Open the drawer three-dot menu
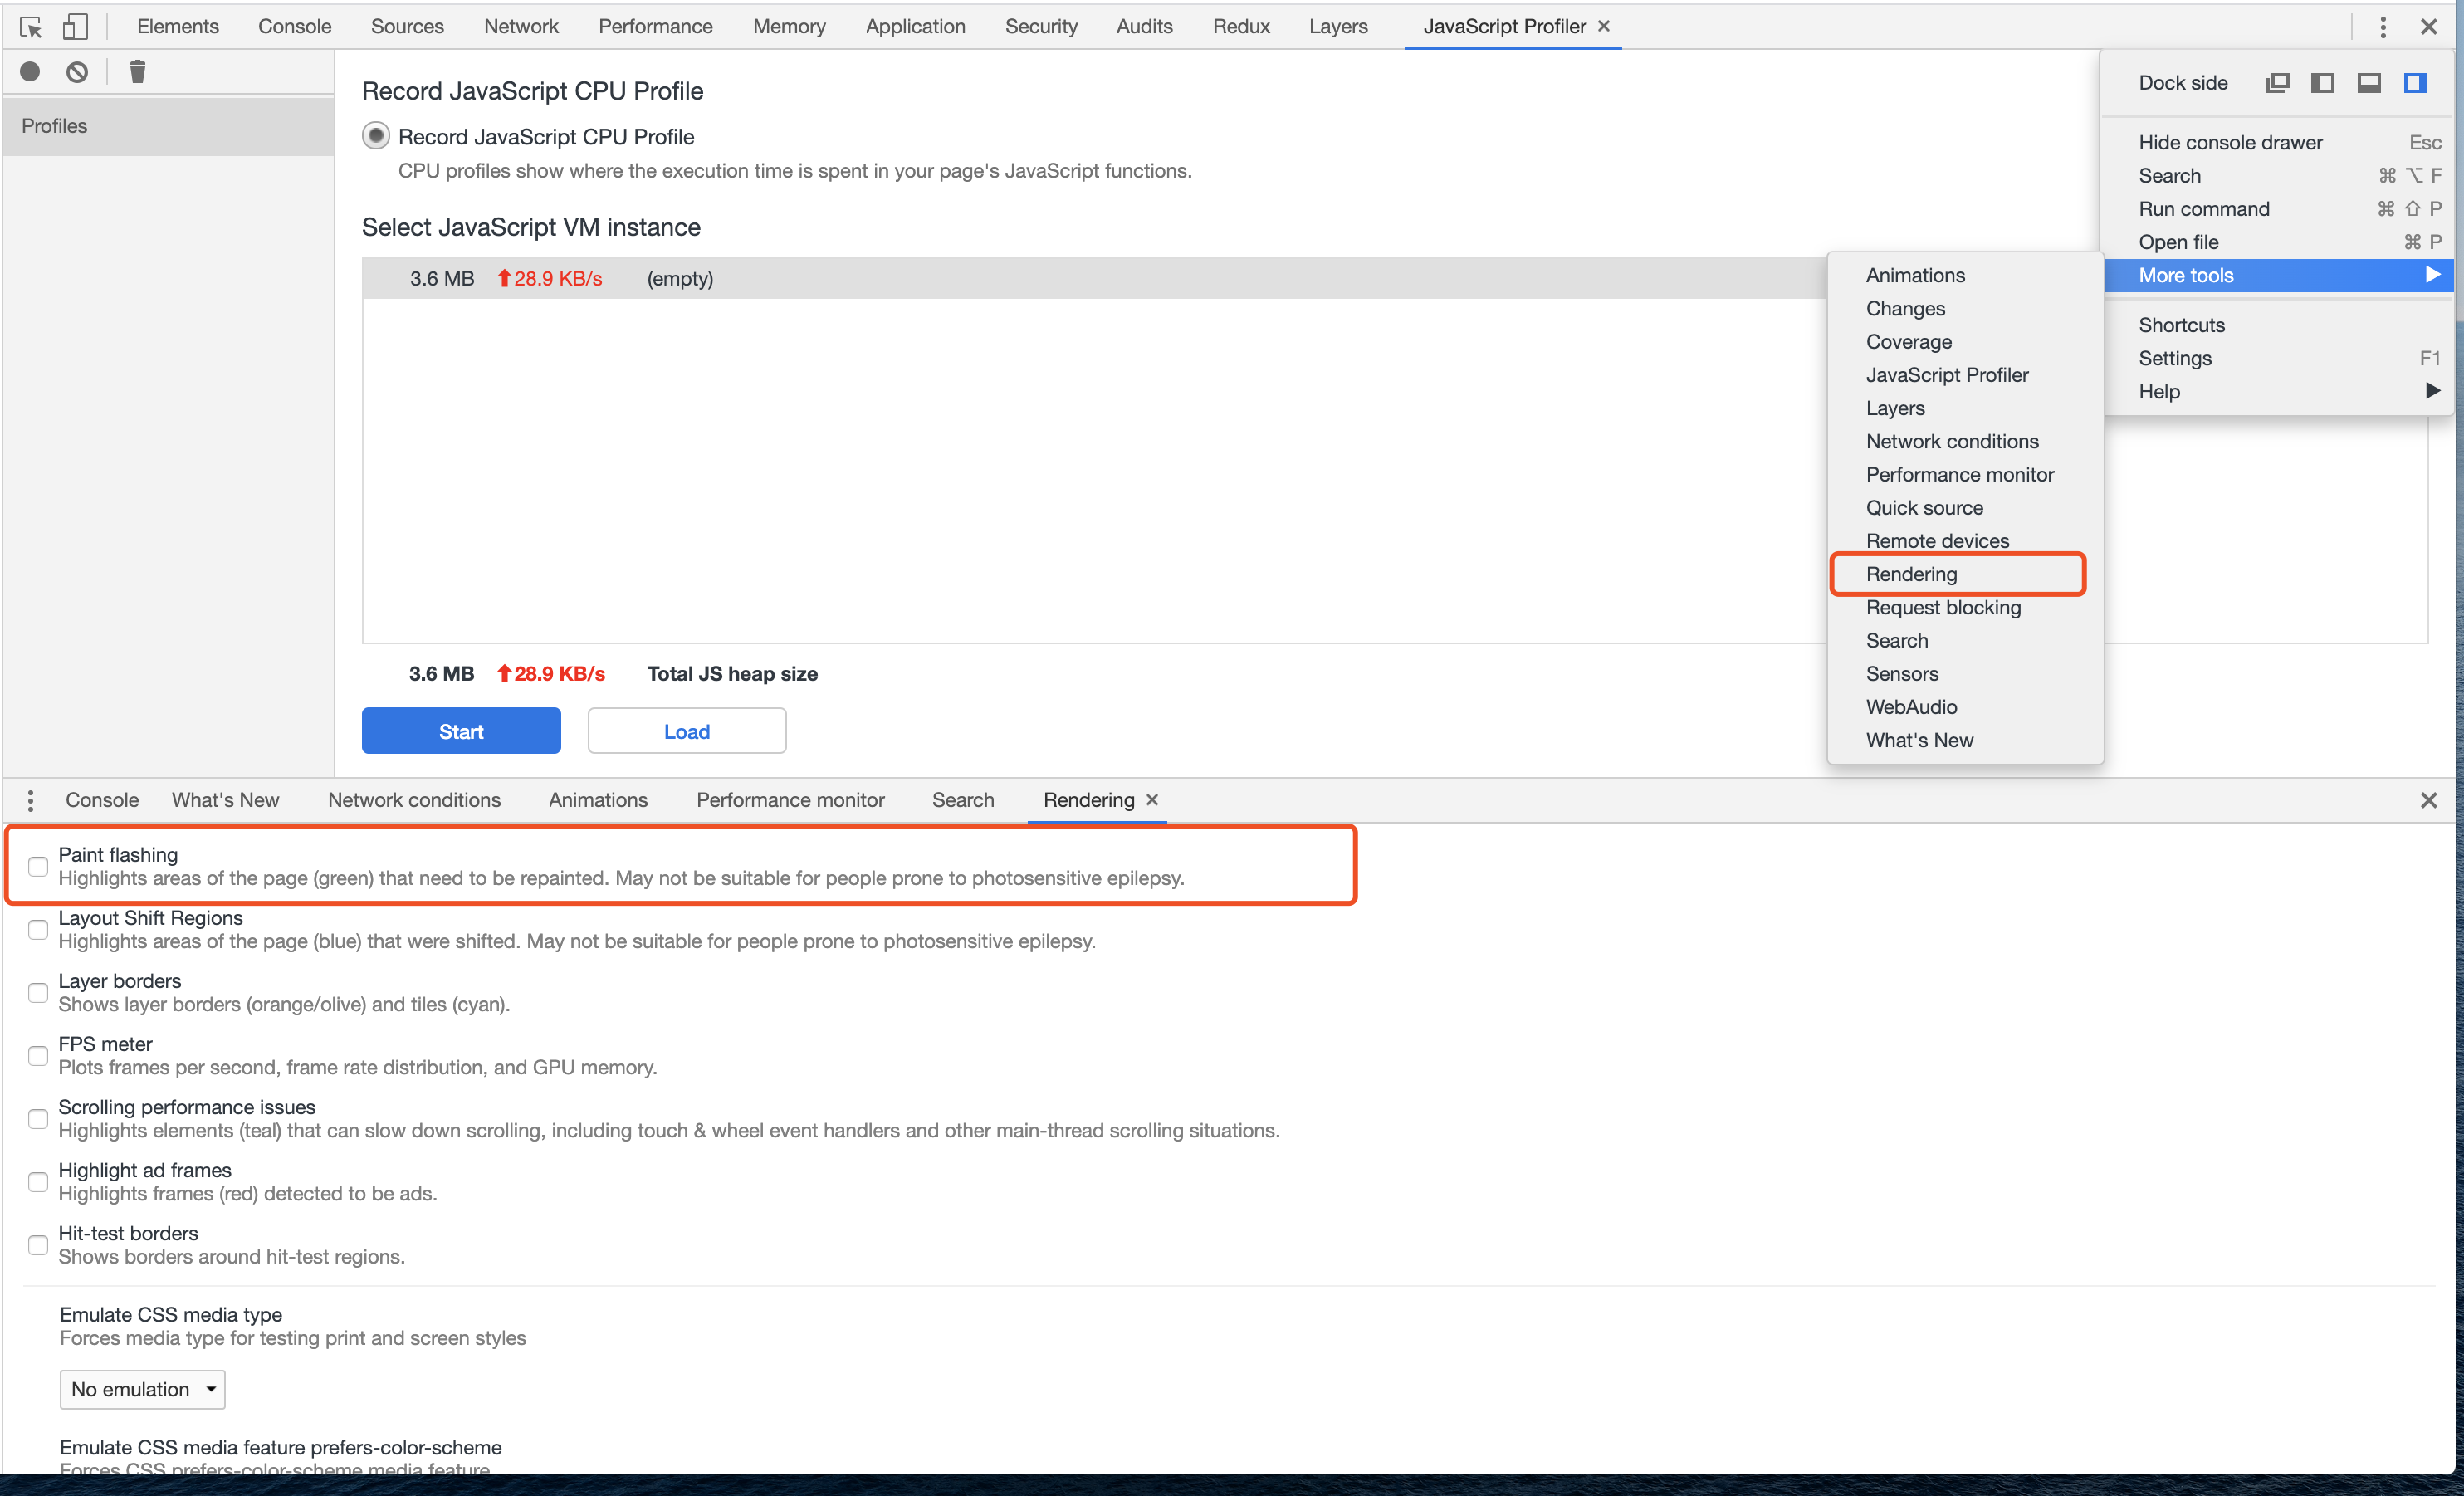Image resolution: width=2464 pixels, height=1496 pixels. click(x=30, y=800)
